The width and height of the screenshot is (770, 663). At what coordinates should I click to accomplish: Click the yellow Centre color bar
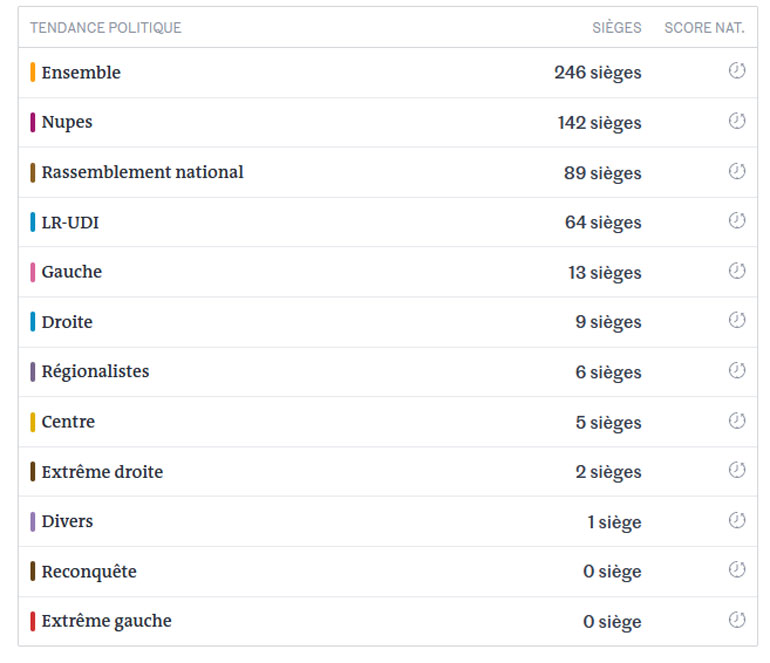tap(33, 422)
